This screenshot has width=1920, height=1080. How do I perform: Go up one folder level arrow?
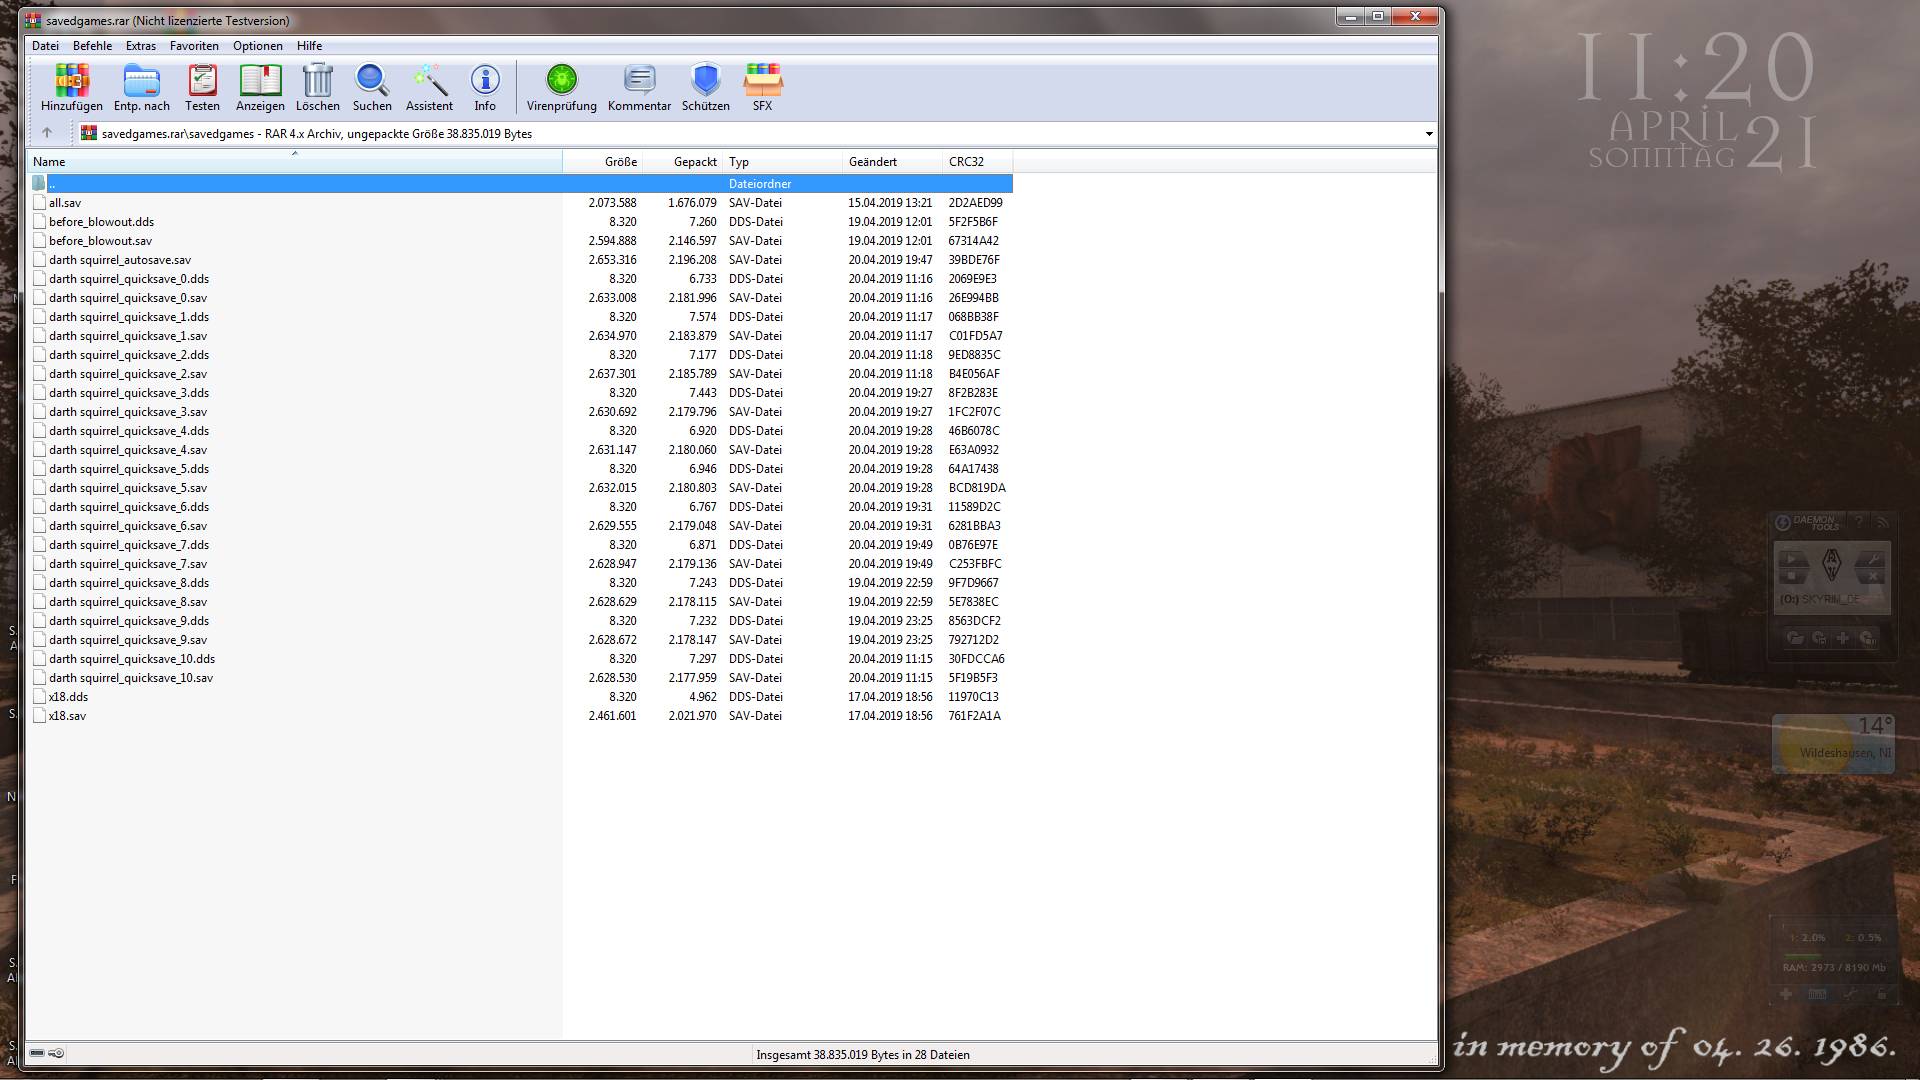[x=47, y=133]
